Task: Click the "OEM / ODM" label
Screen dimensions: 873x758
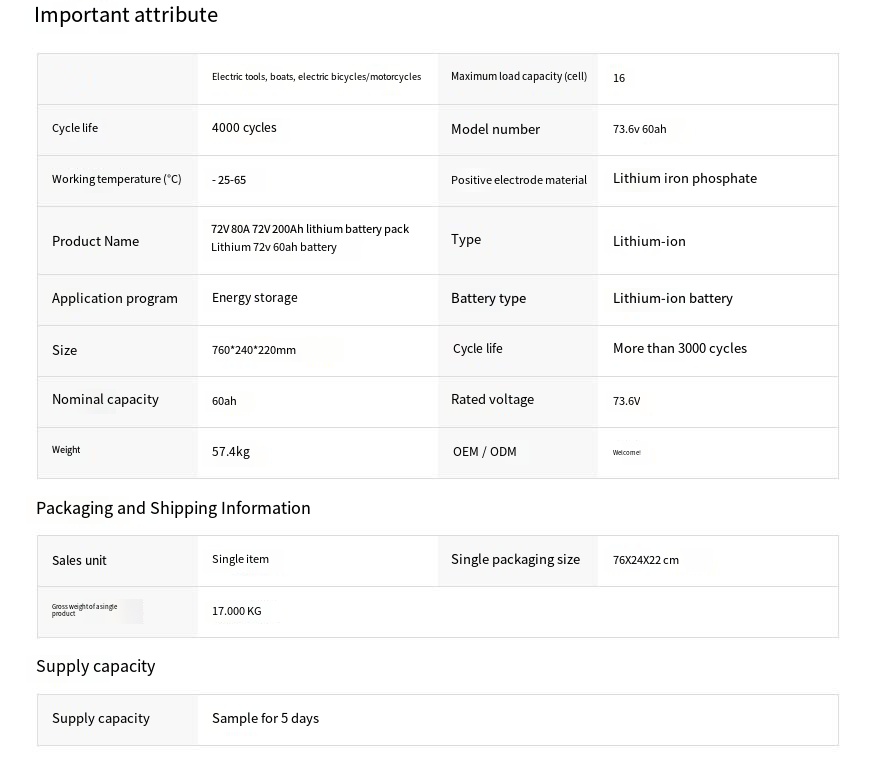Action: pos(485,452)
